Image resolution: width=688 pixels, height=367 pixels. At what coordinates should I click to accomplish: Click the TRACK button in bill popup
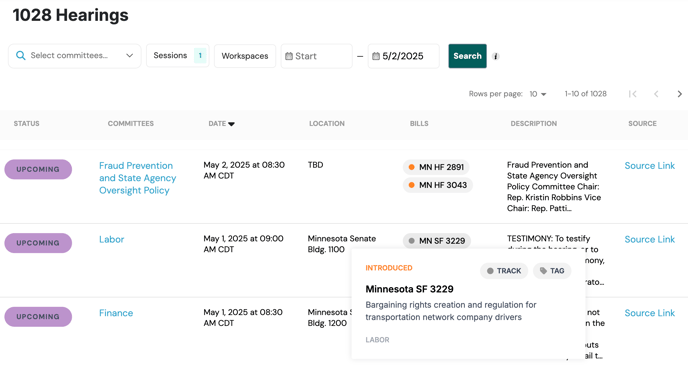point(504,271)
